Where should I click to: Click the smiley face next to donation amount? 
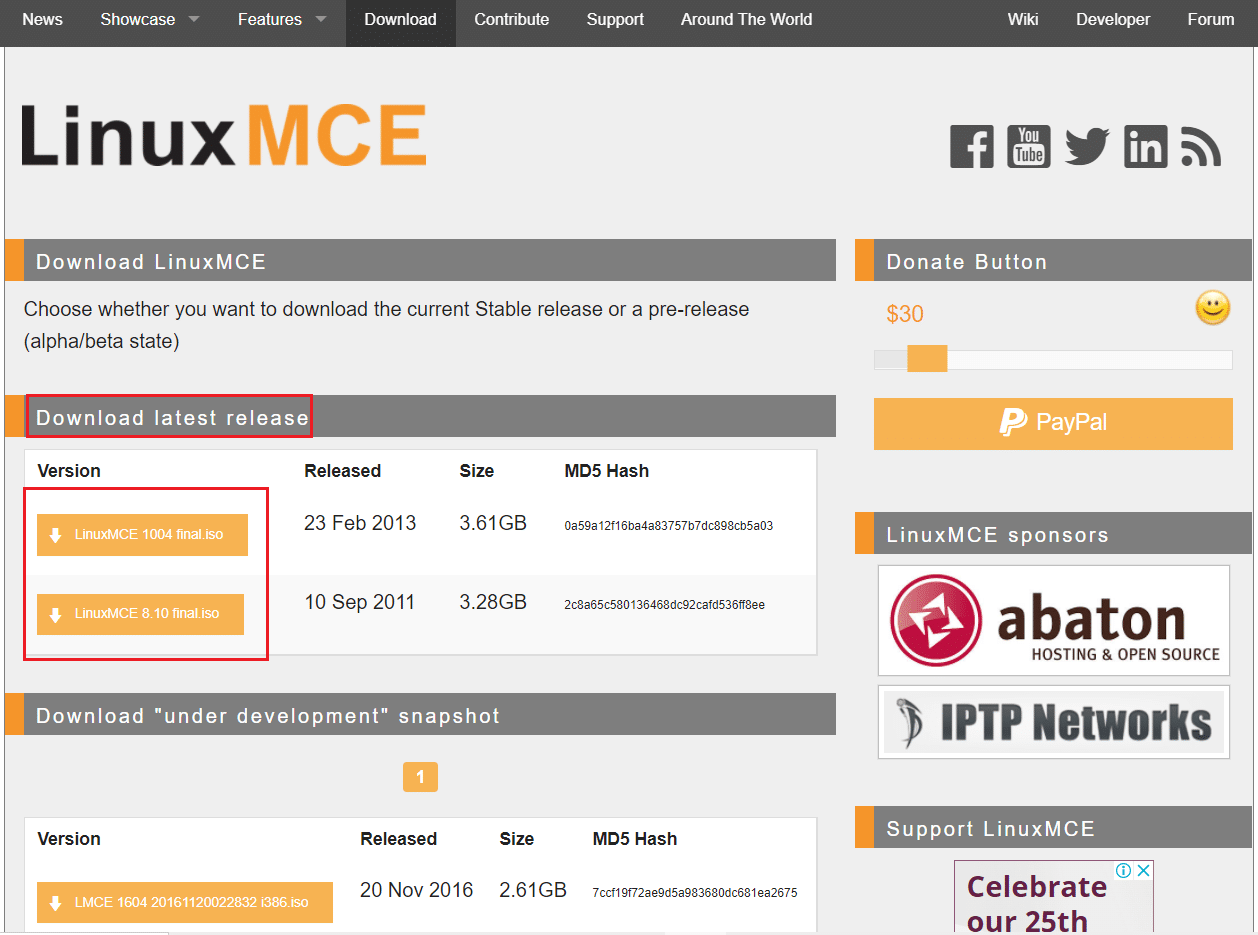[1212, 308]
